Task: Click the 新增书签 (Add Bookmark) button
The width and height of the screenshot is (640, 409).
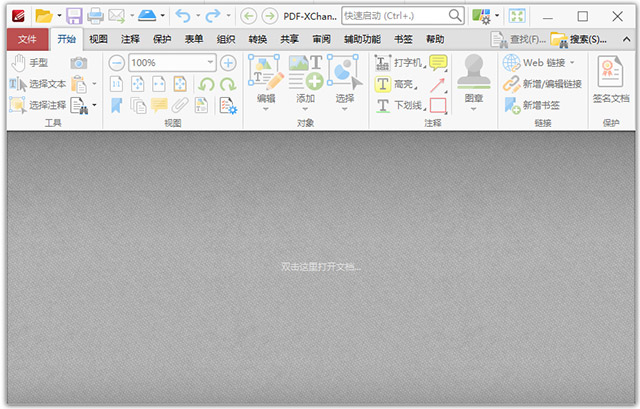Action: [x=540, y=105]
